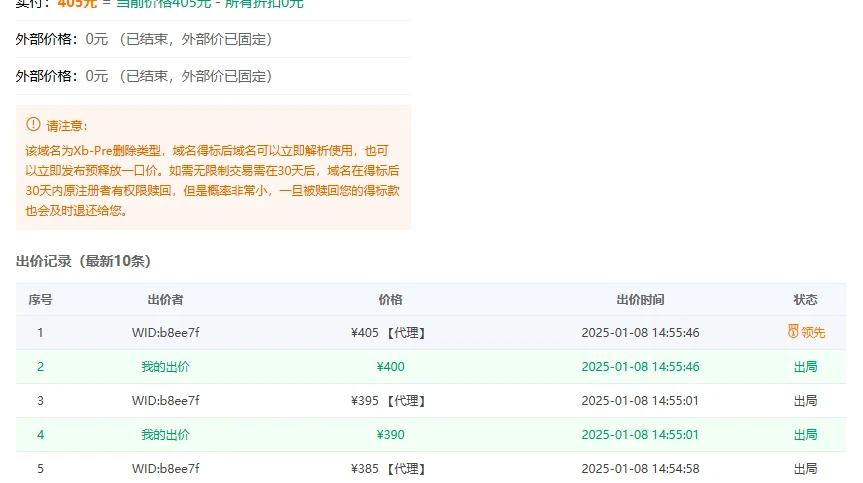The image size is (863, 483).
Task: Click the ¥390 price in row 4
Action: click(x=390, y=434)
